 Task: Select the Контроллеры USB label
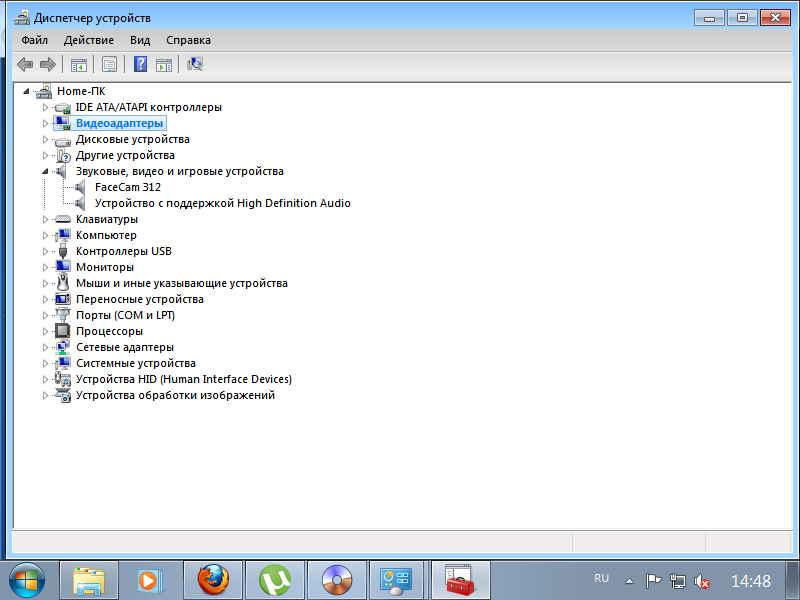coord(124,251)
